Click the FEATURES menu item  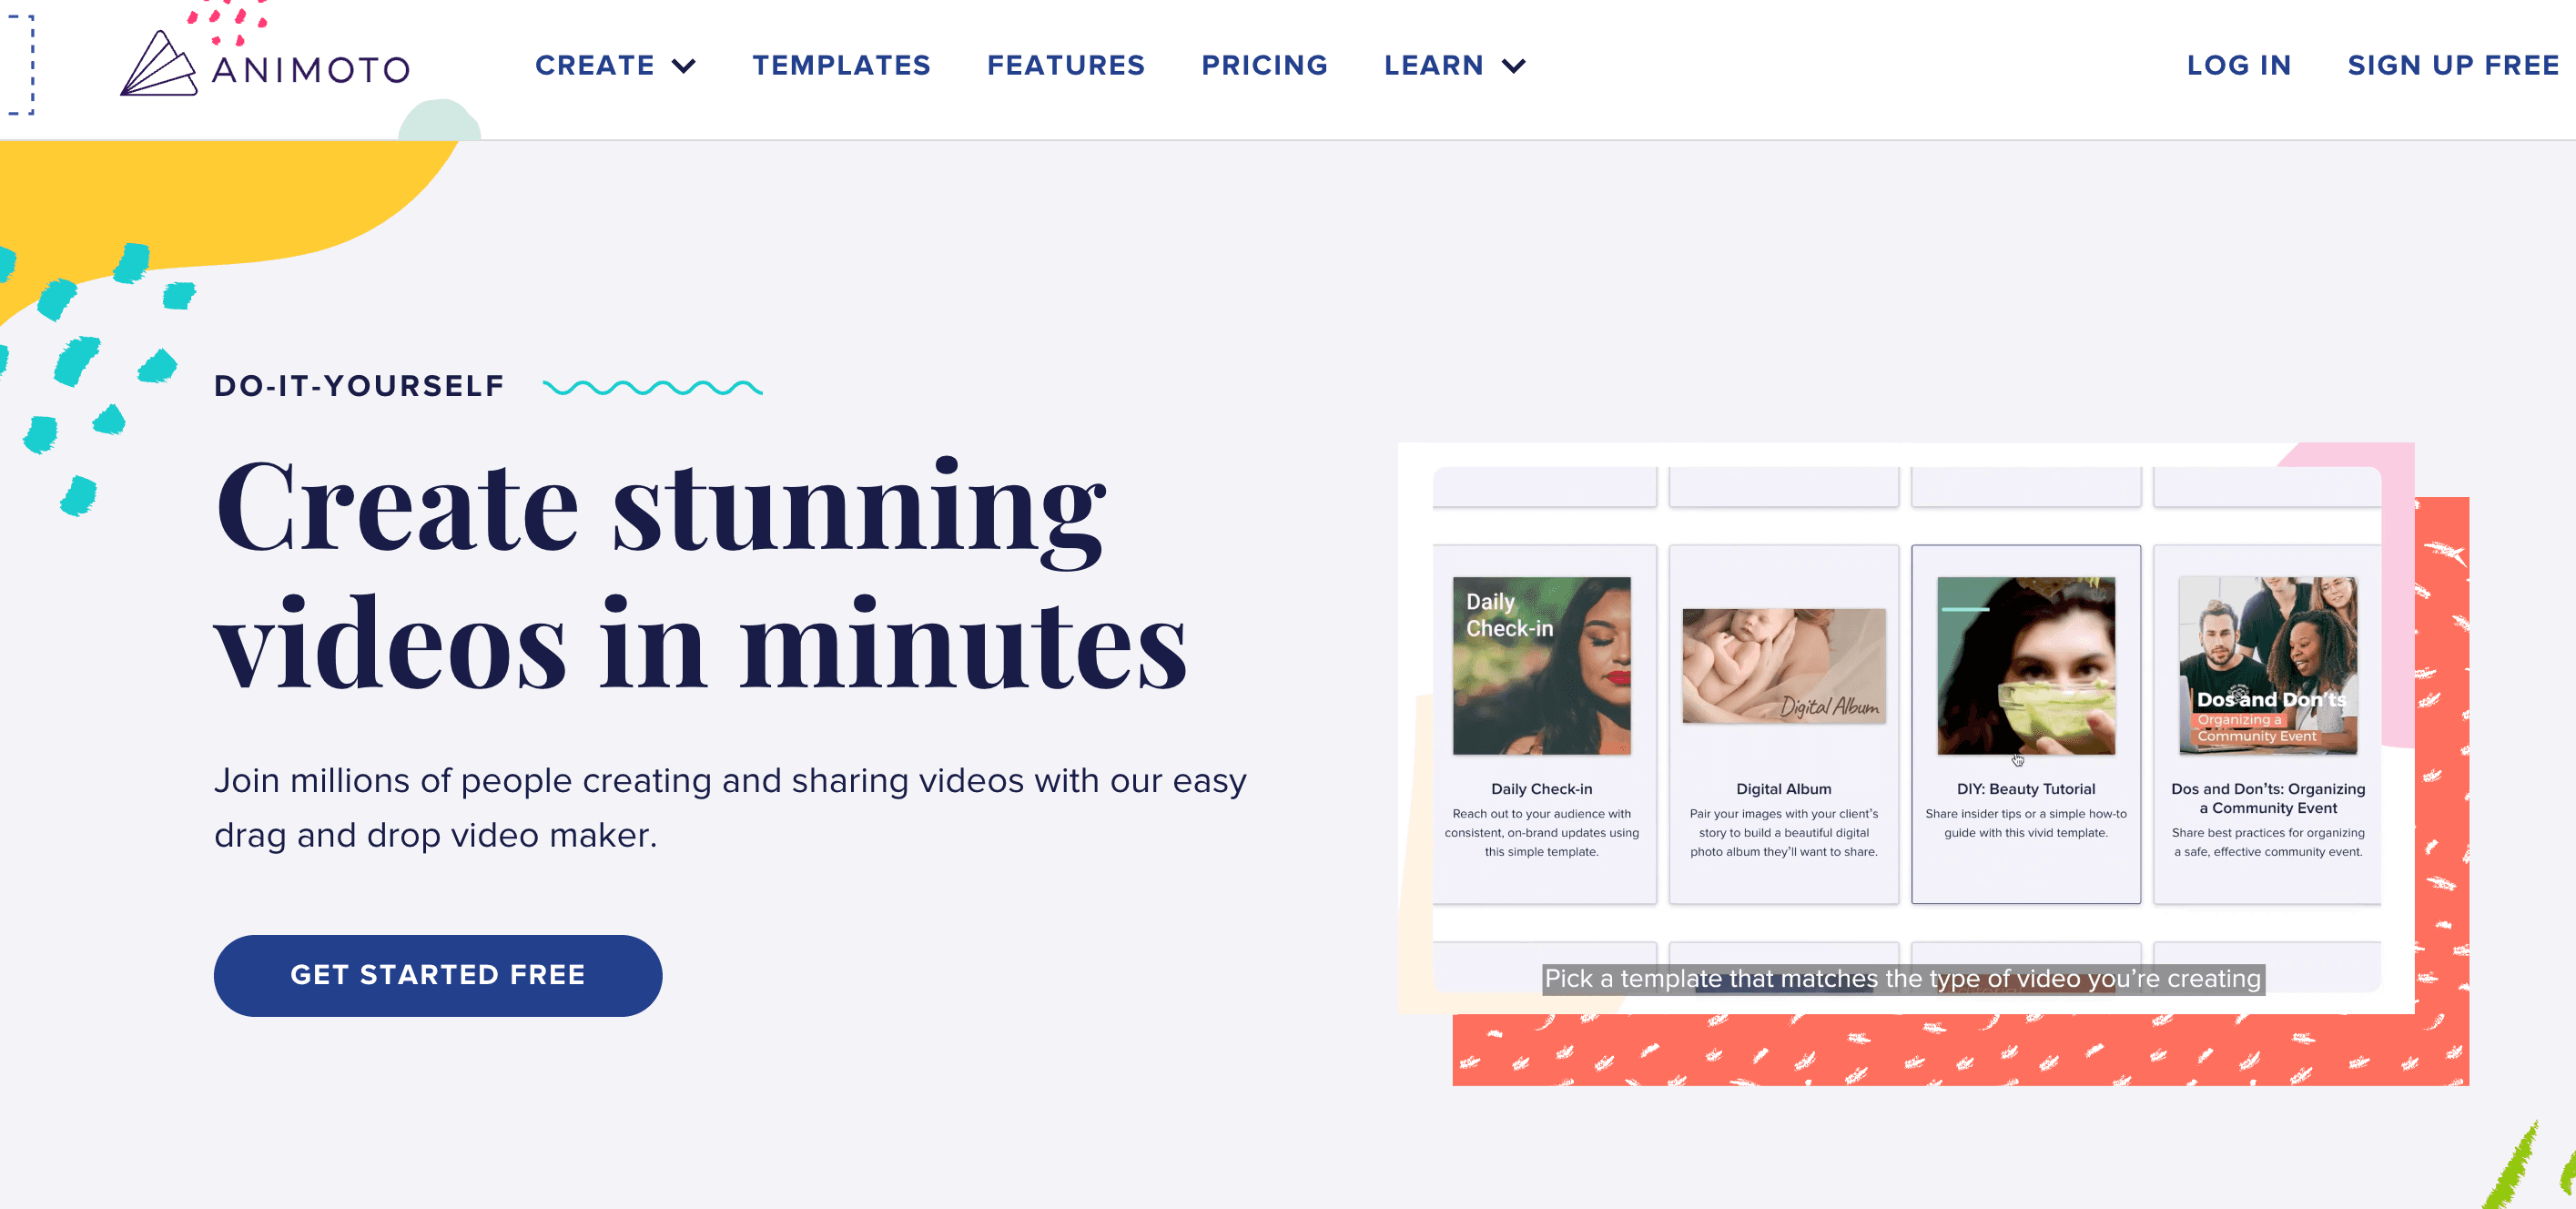[x=1065, y=66]
